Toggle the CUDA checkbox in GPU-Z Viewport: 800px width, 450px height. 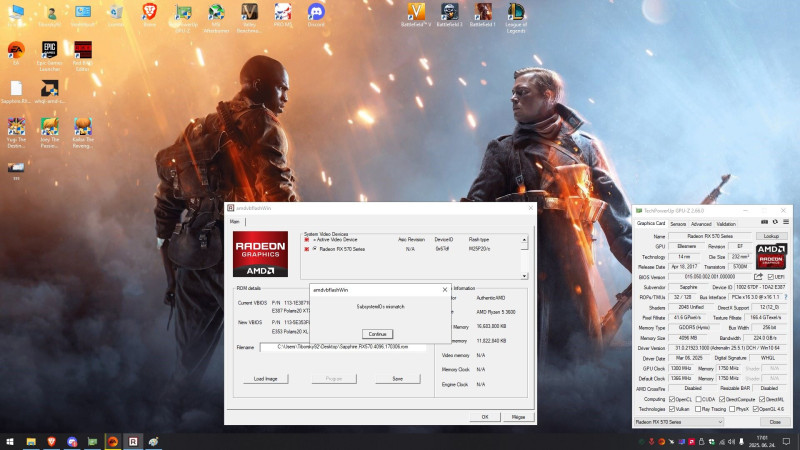point(698,399)
